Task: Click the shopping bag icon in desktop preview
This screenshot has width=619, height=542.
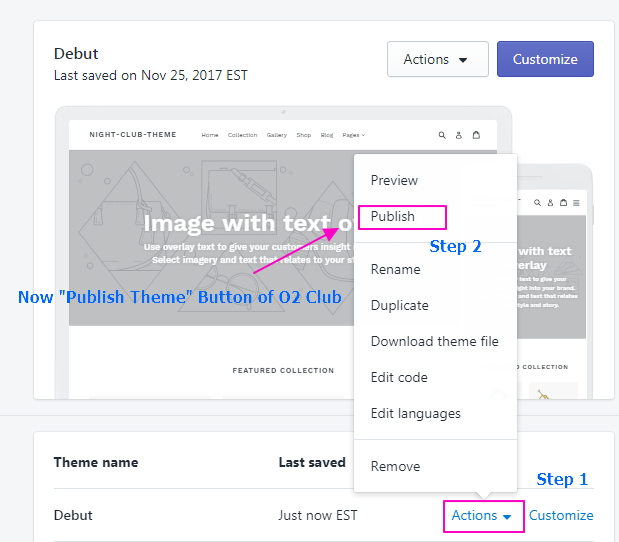Action: tap(476, 135)
